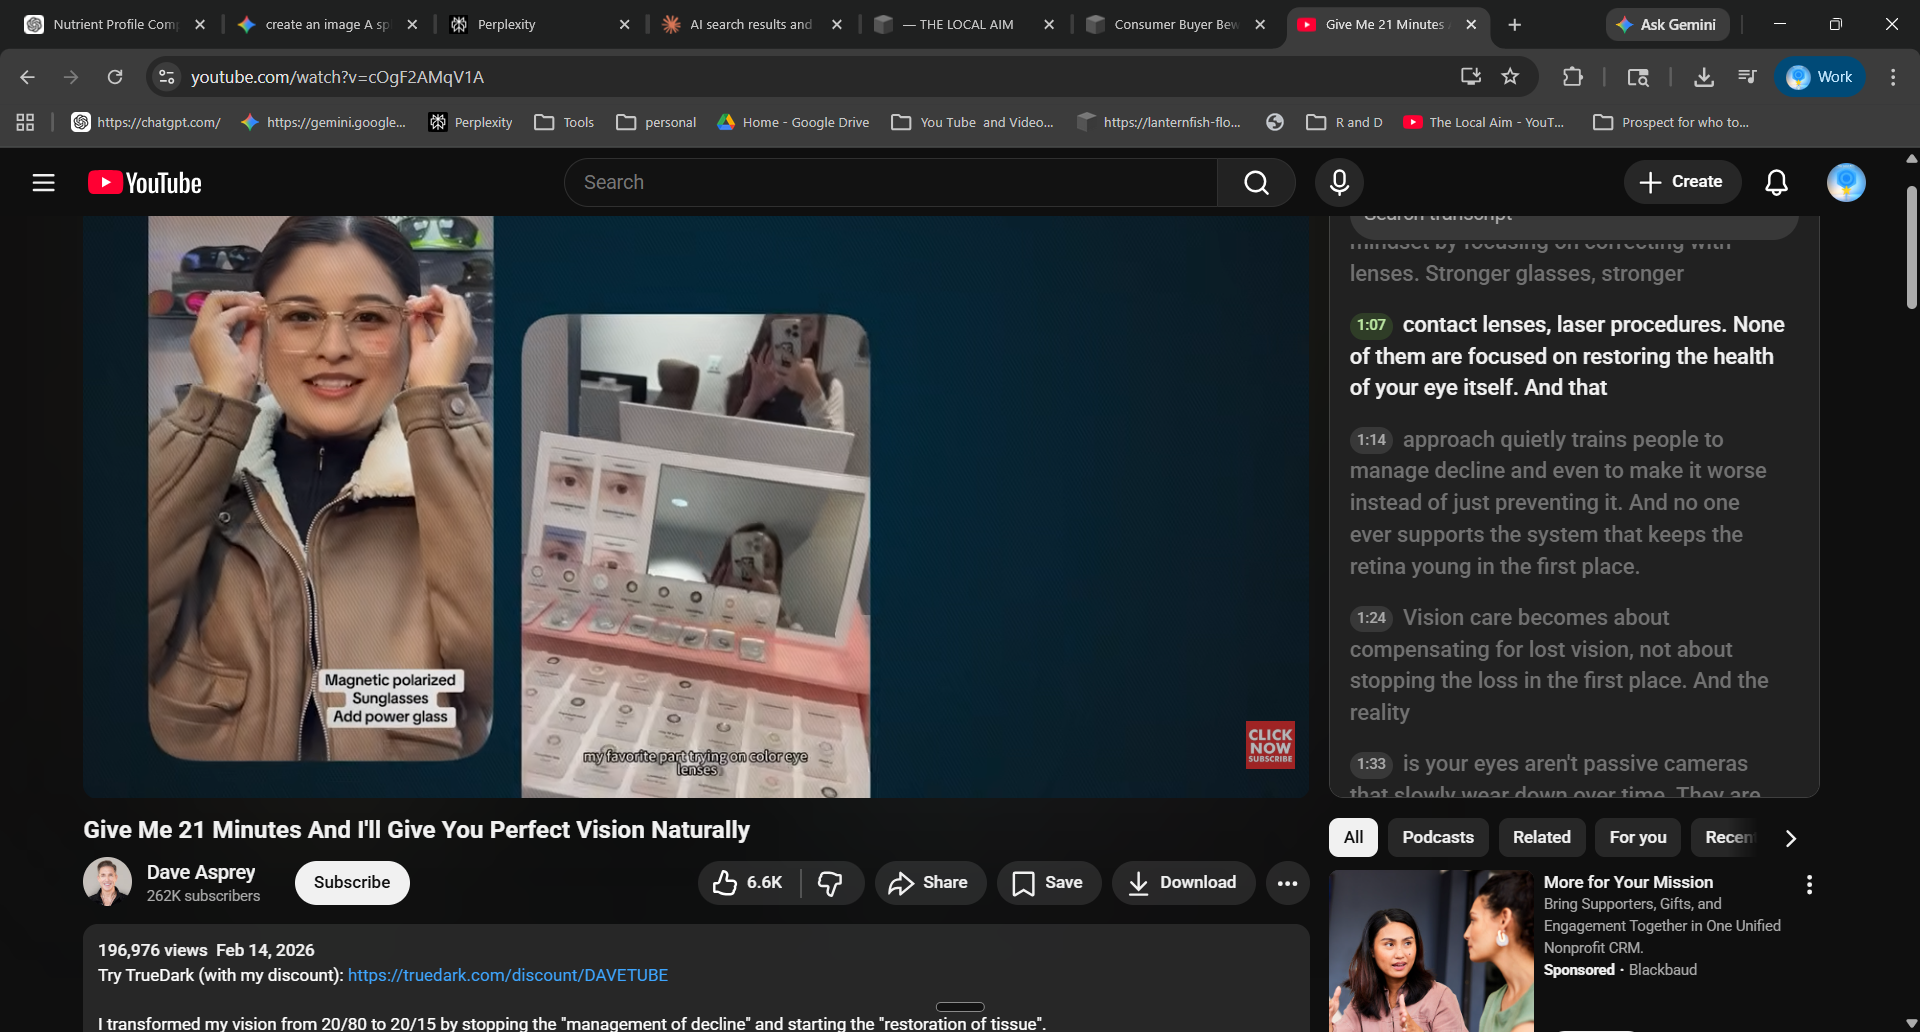Click into the YouTube Search field
The image size is (1920, 1032).
(890, 183)
